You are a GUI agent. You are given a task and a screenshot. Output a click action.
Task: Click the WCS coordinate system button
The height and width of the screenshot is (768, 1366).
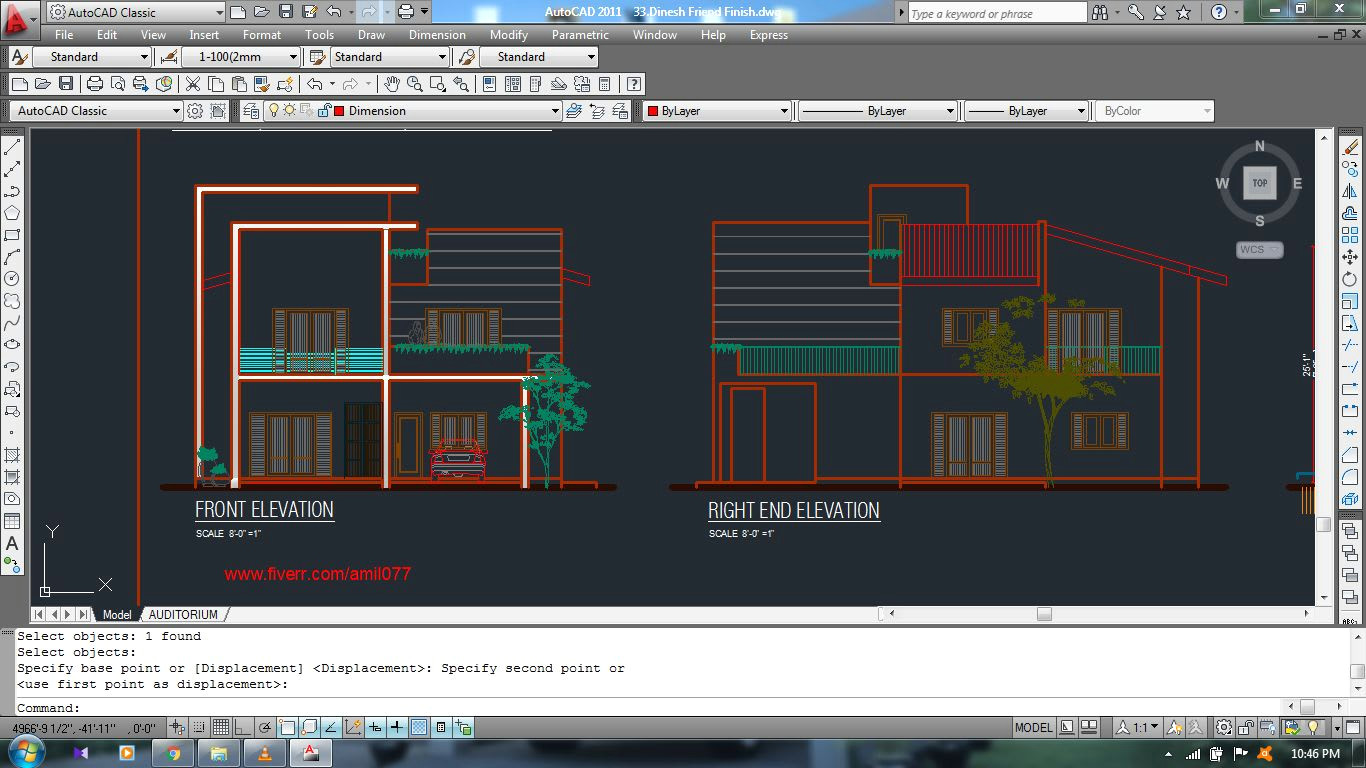point(1259,250)
